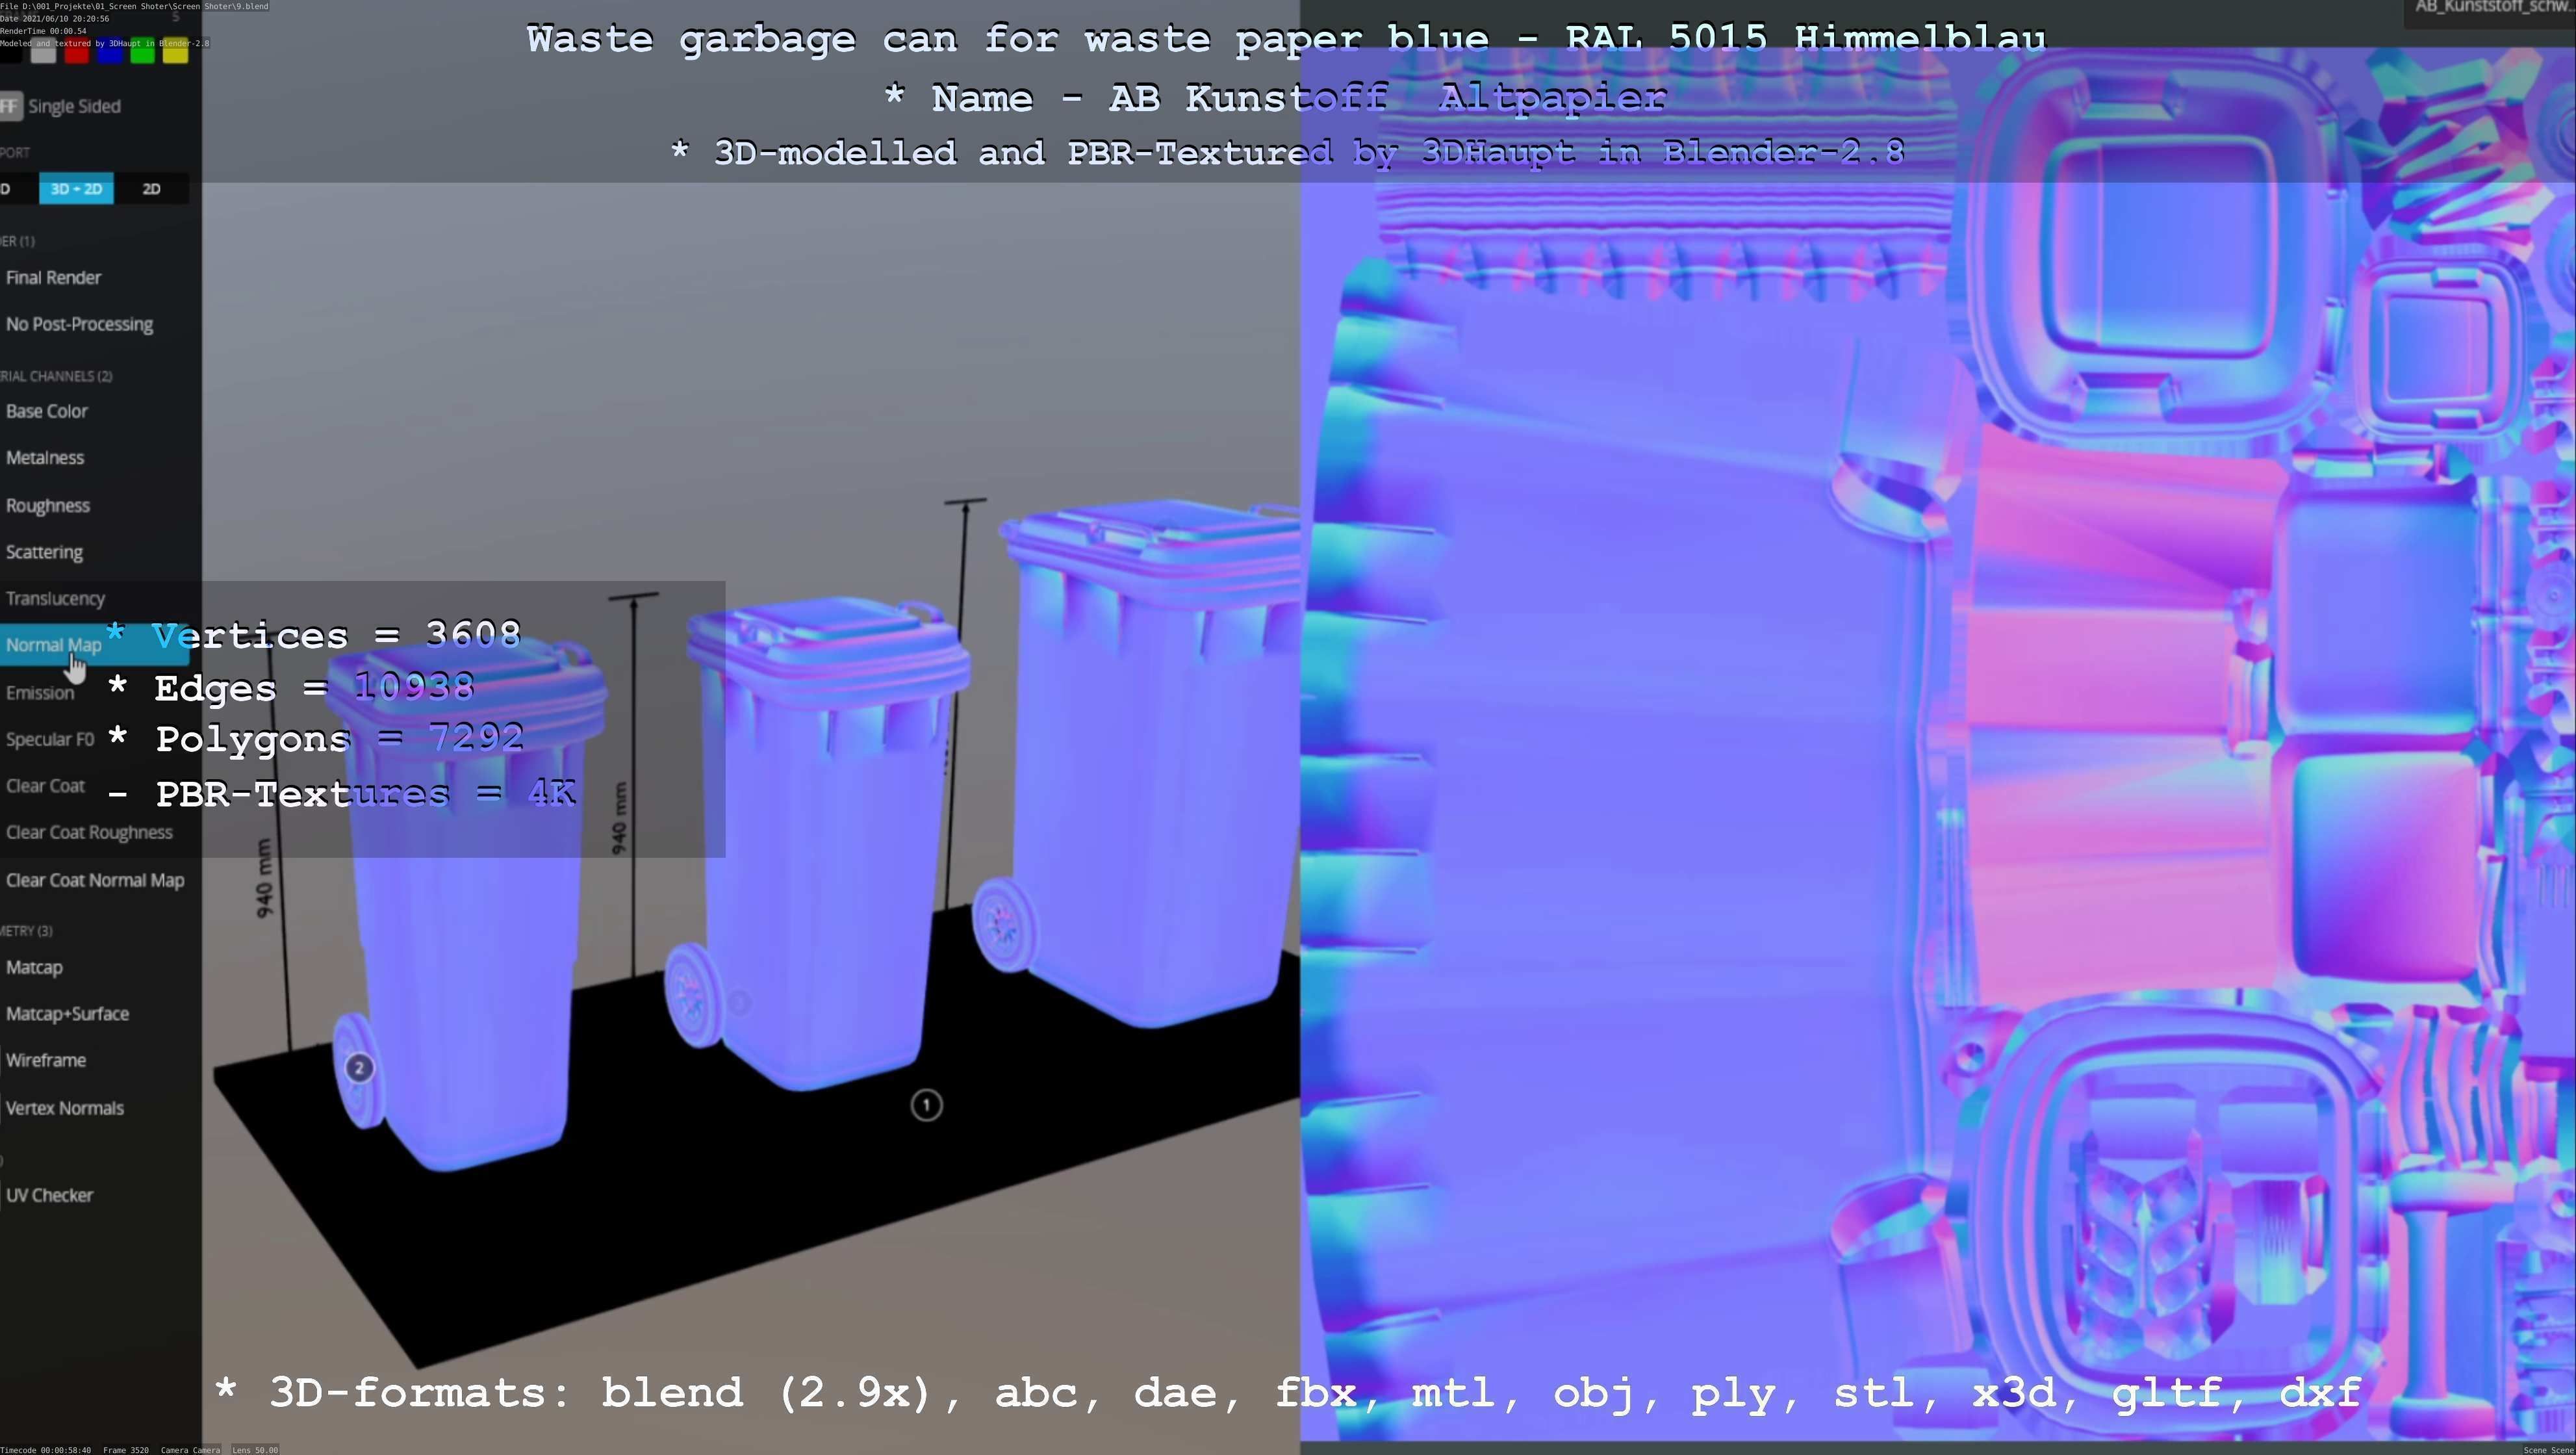Image resolution: width=2576 pixels, height=1455 pixels.
Task: Switch geometry view to Matcap
Action: [x=34, y=968]
